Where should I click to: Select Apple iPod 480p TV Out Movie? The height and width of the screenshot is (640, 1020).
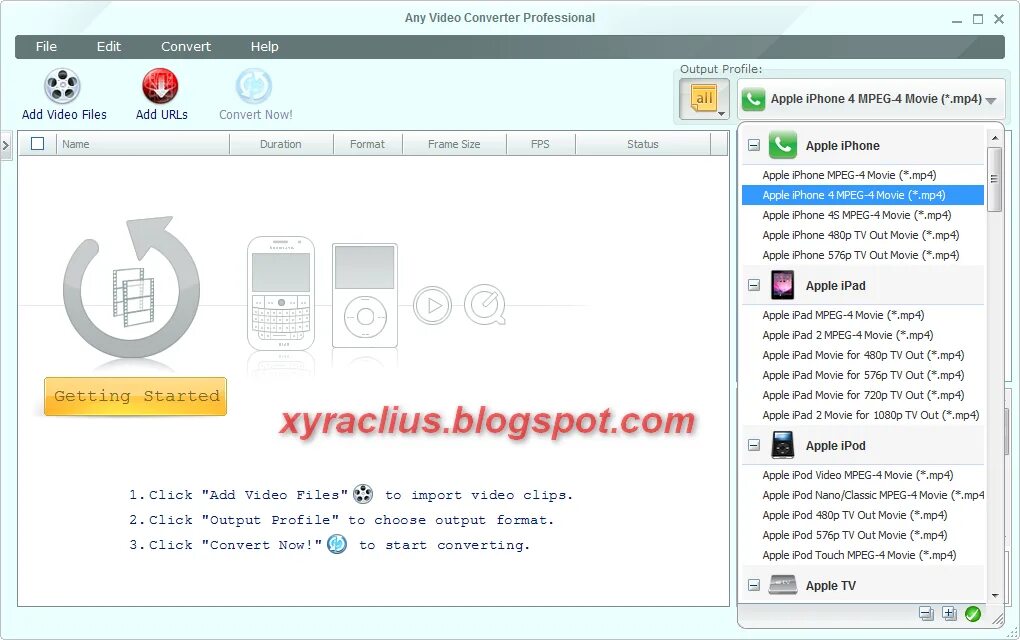[863, 515]
